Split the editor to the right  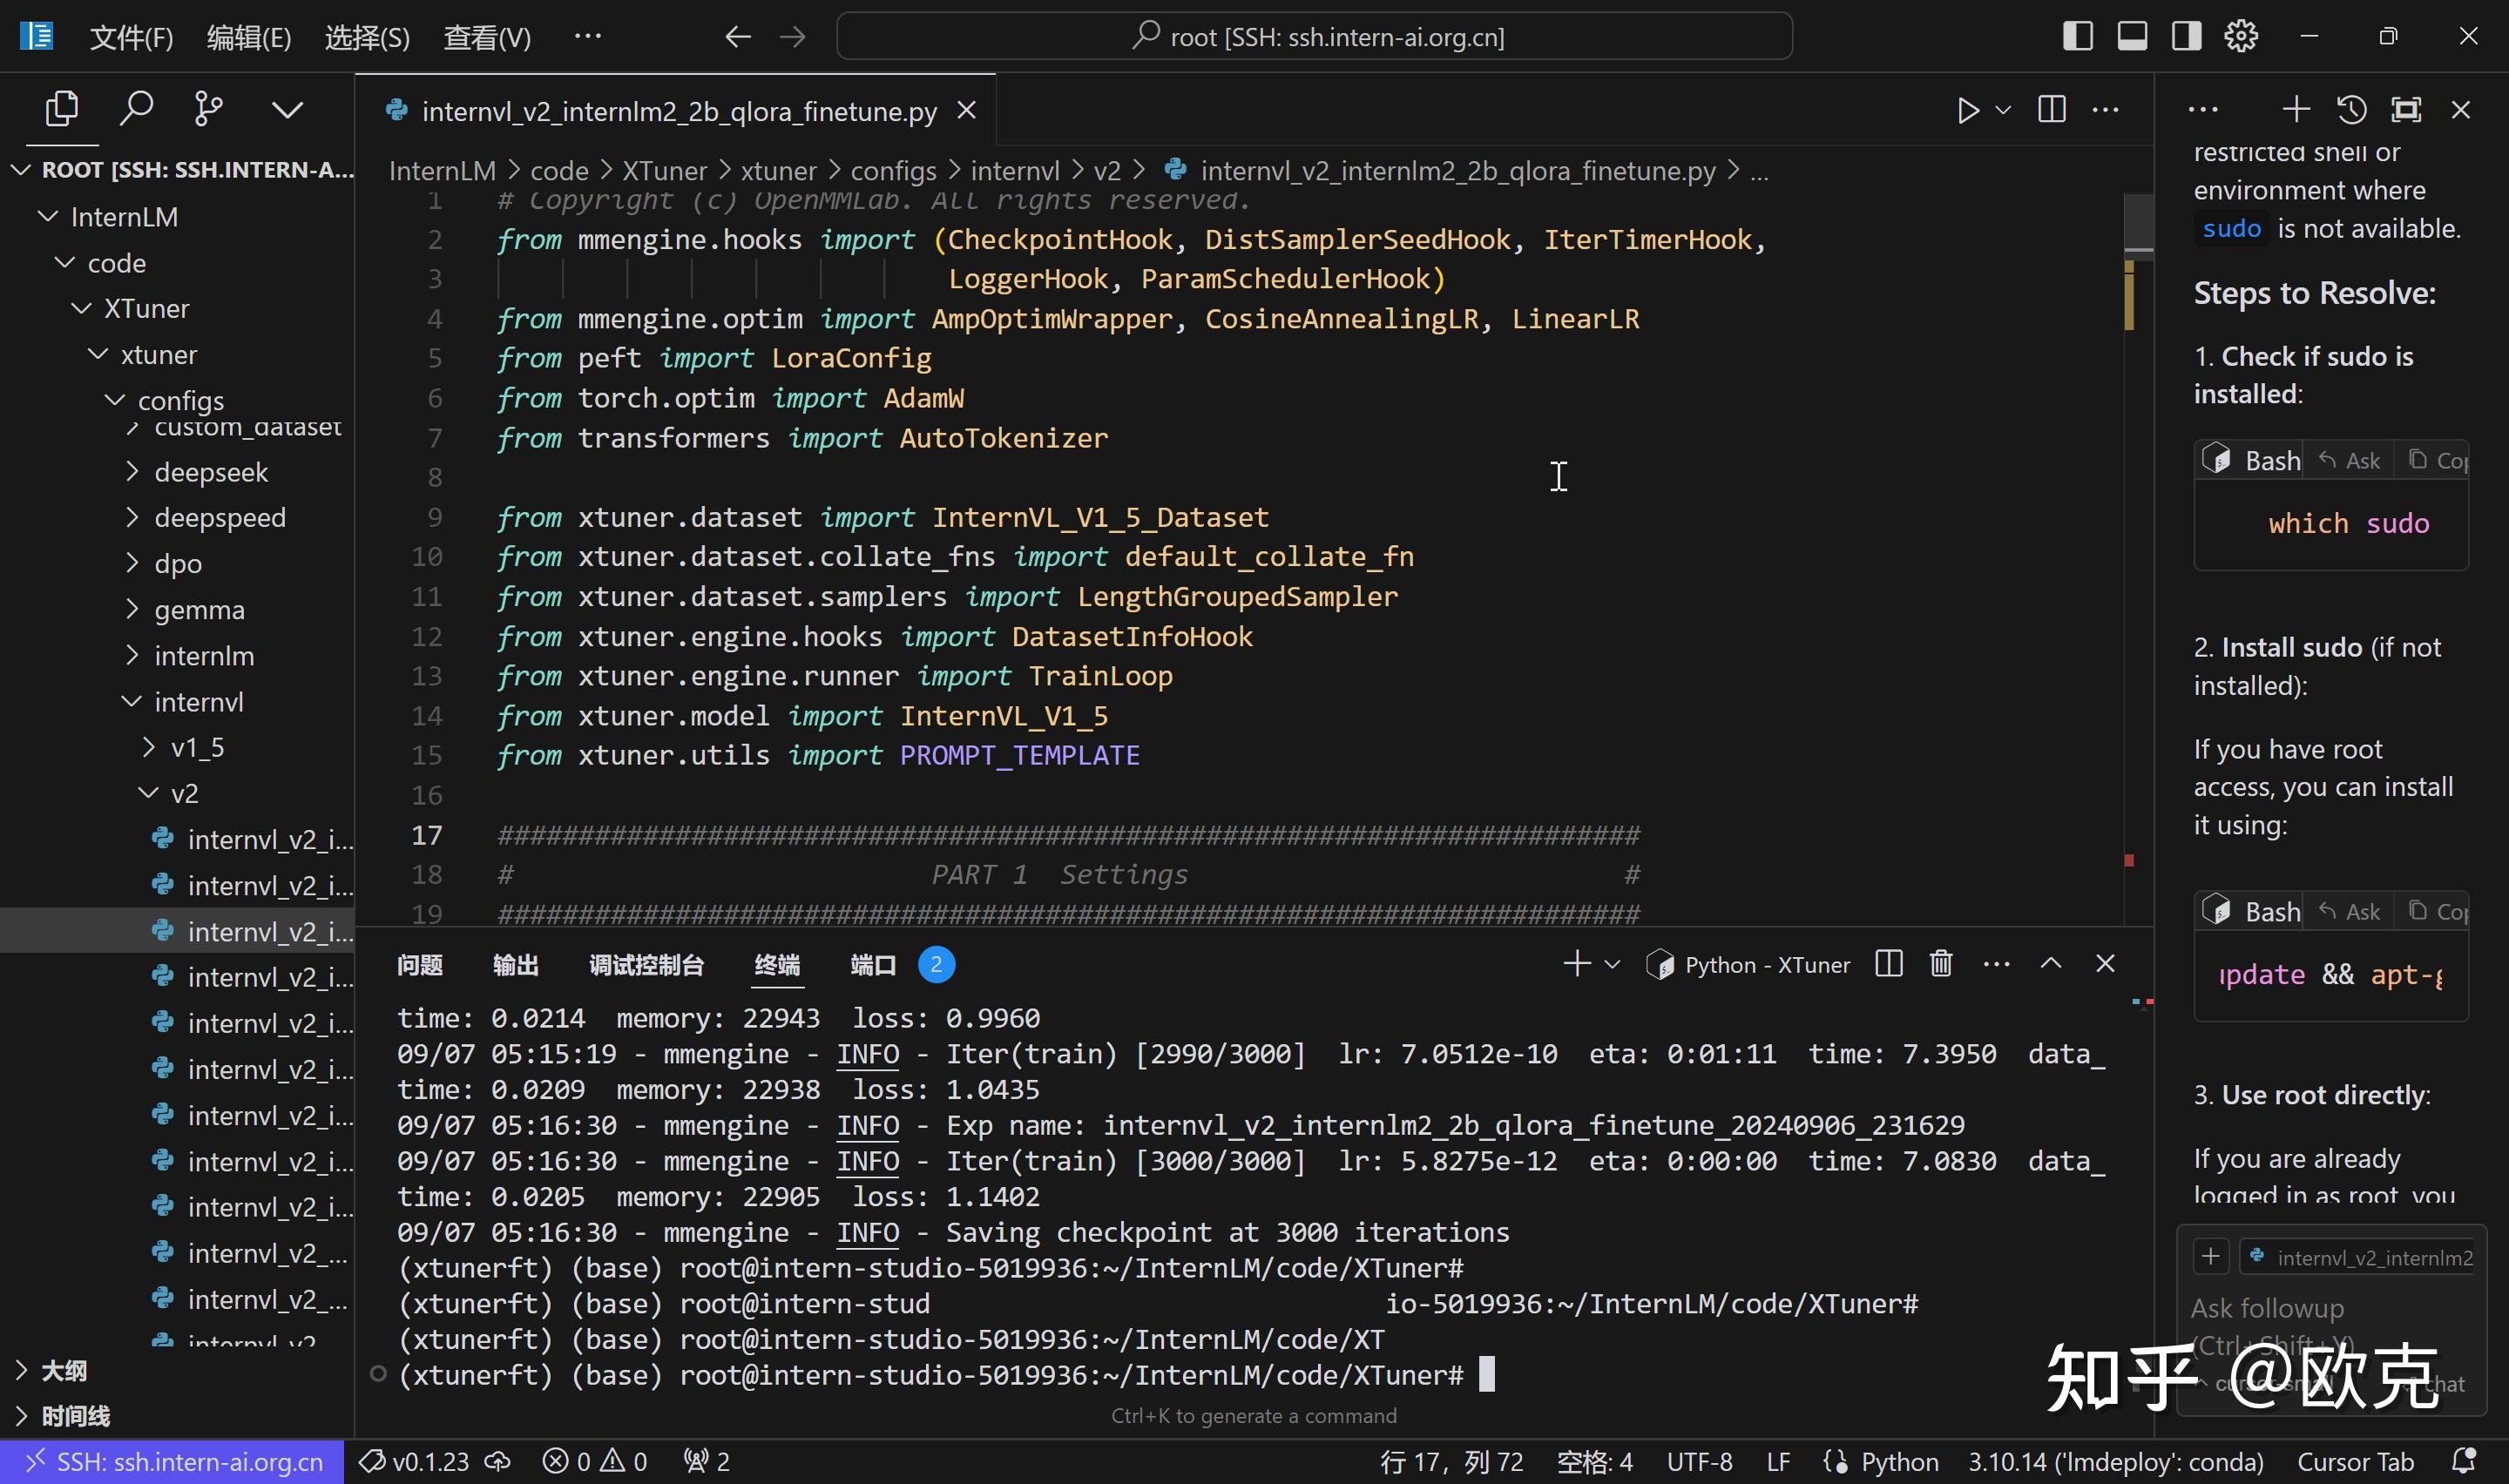[2051, 110]
